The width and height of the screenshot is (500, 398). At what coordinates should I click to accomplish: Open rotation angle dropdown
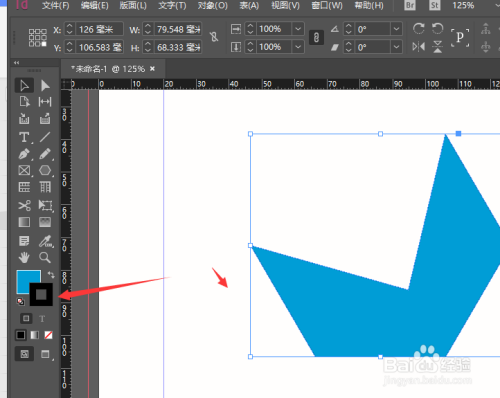tap(396, 29)
